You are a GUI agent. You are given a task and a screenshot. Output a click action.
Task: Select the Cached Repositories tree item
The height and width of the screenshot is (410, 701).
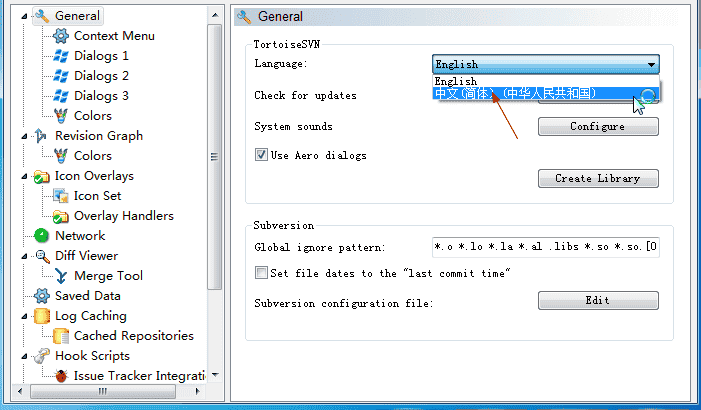click(x=134, y=336)
